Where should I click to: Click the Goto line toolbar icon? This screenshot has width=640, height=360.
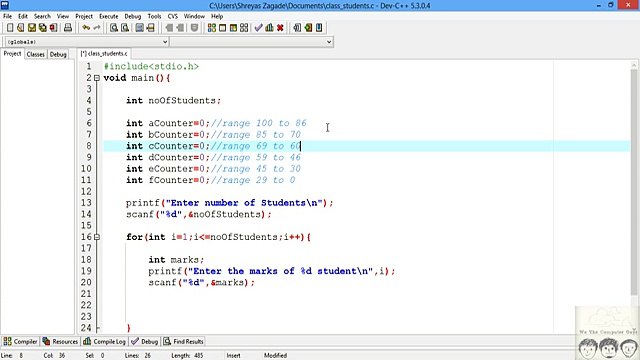[151, 28]
